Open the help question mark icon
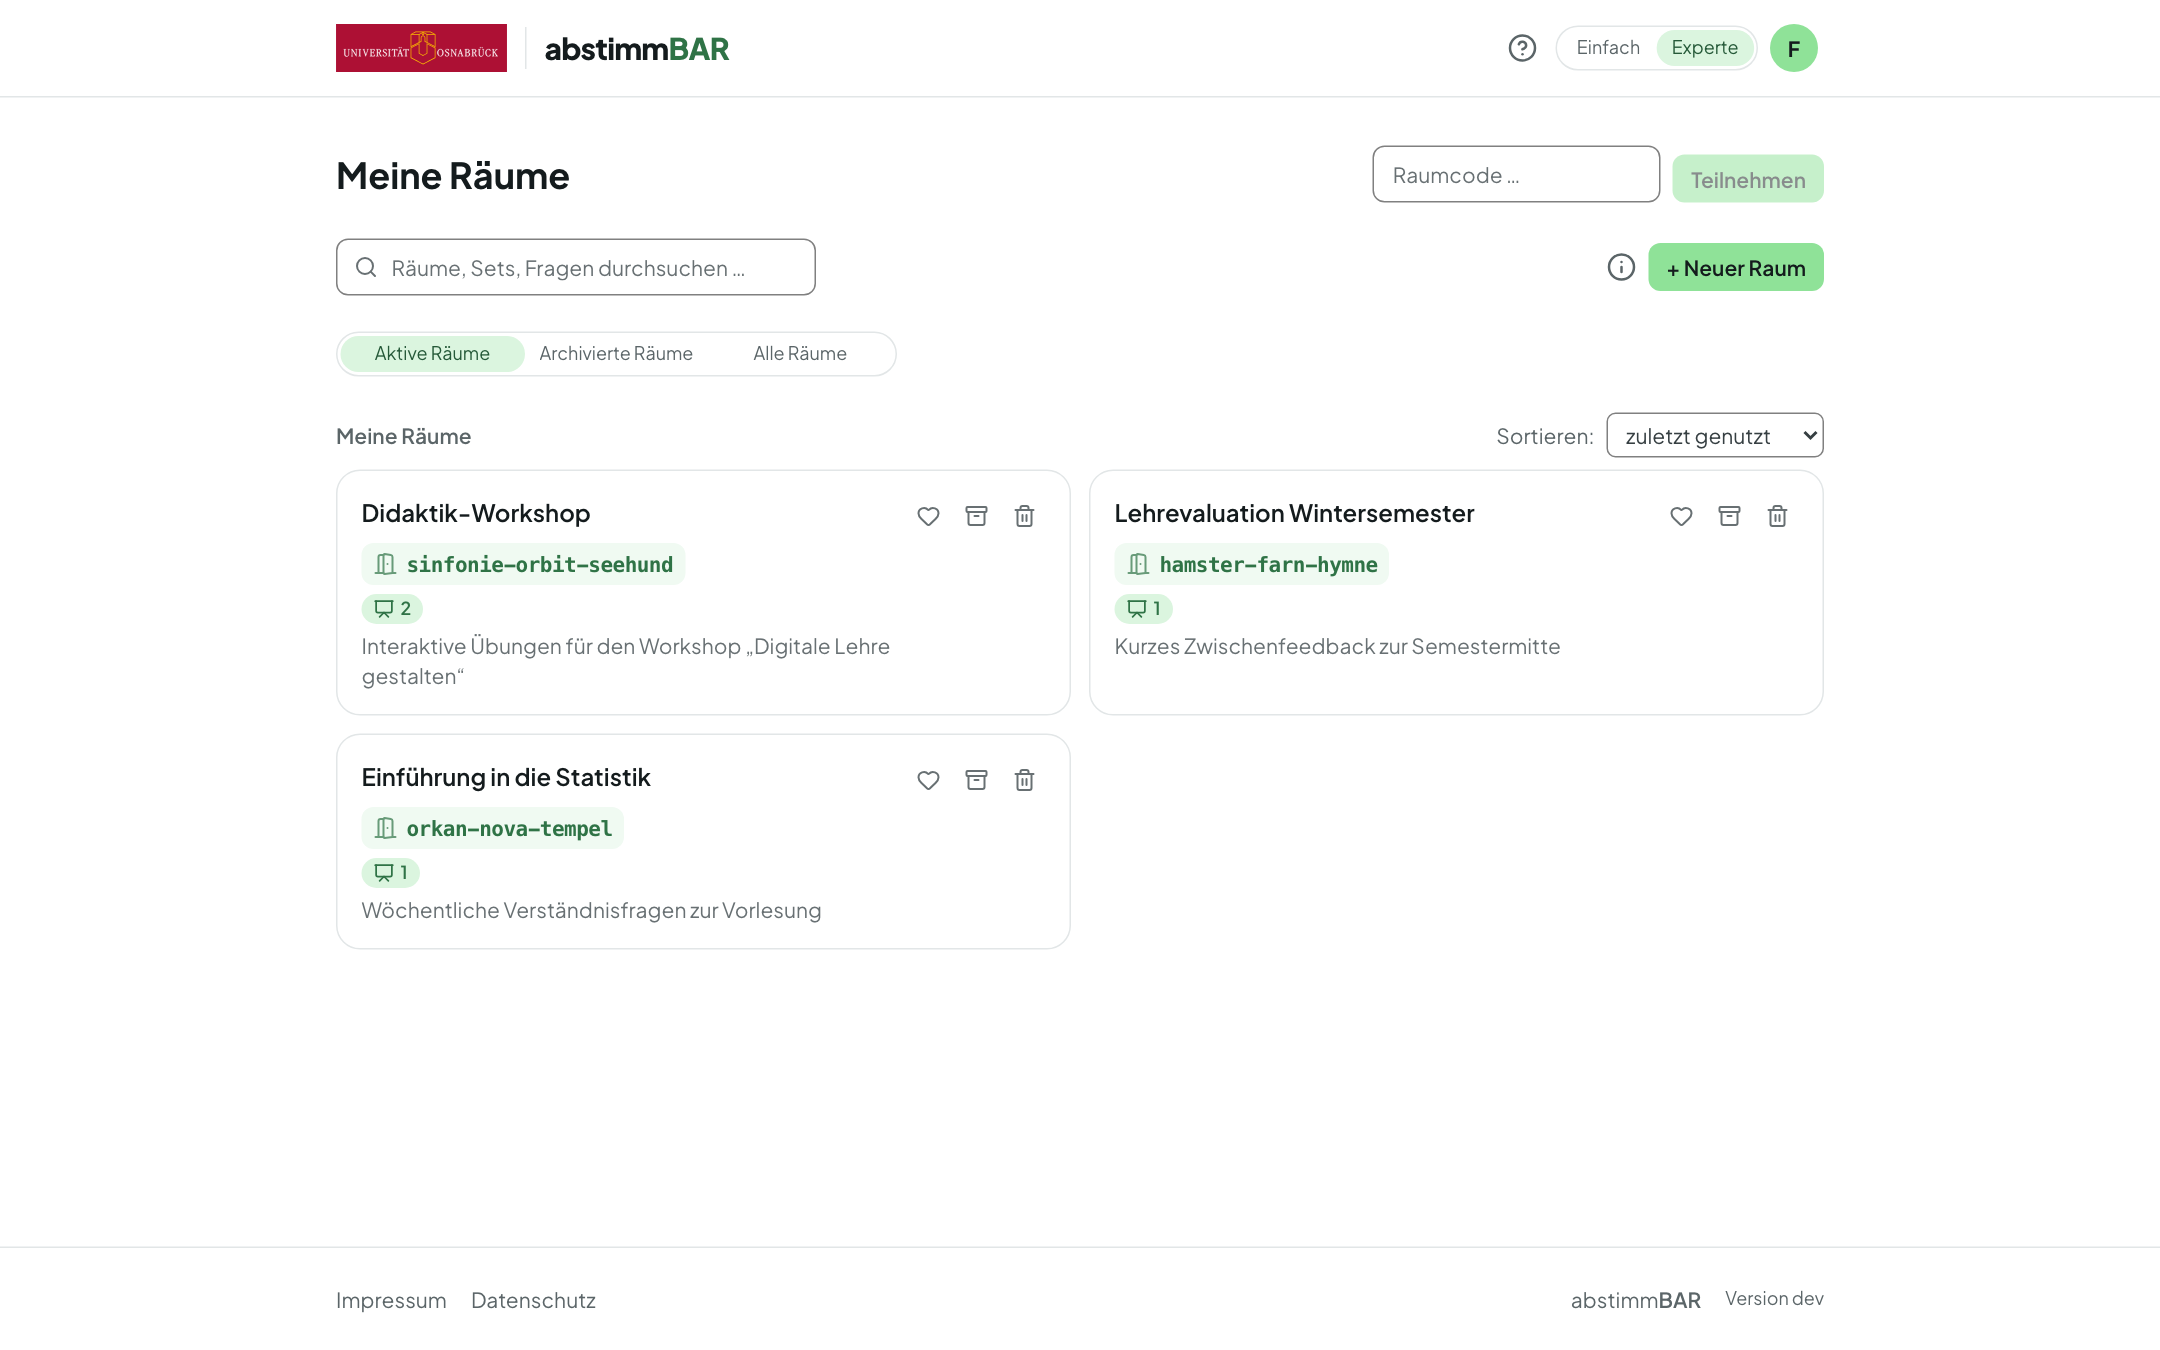The image size is (2160, 1350). point(1522,48)
